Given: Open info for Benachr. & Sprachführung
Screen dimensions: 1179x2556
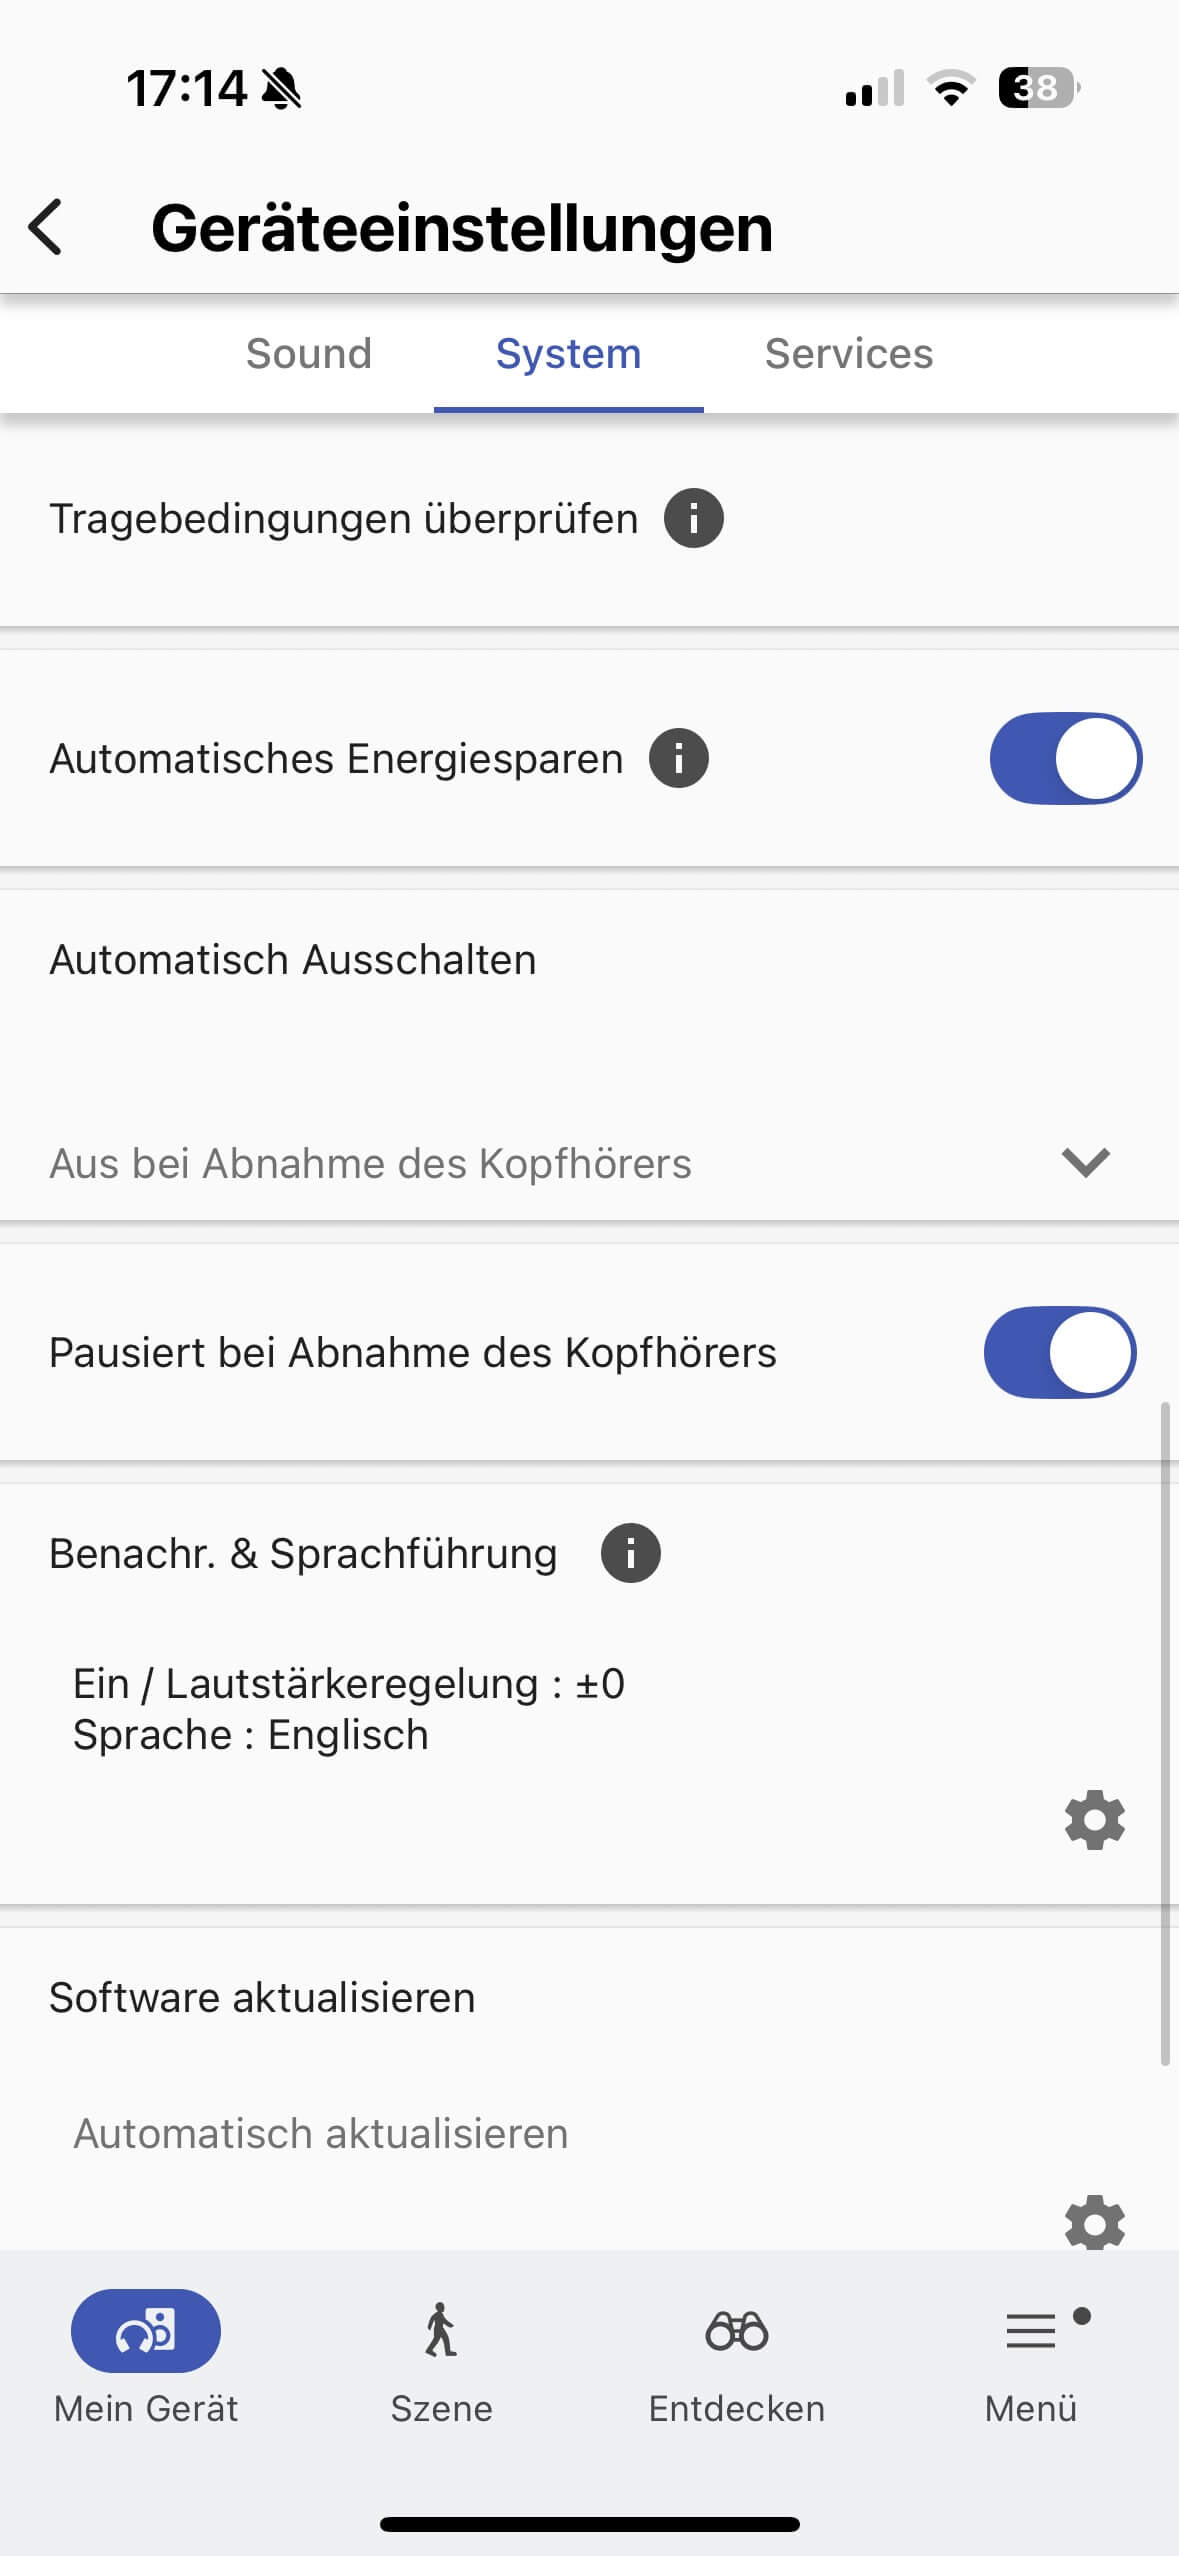Looking at the screenshot, I should 630,1553.
